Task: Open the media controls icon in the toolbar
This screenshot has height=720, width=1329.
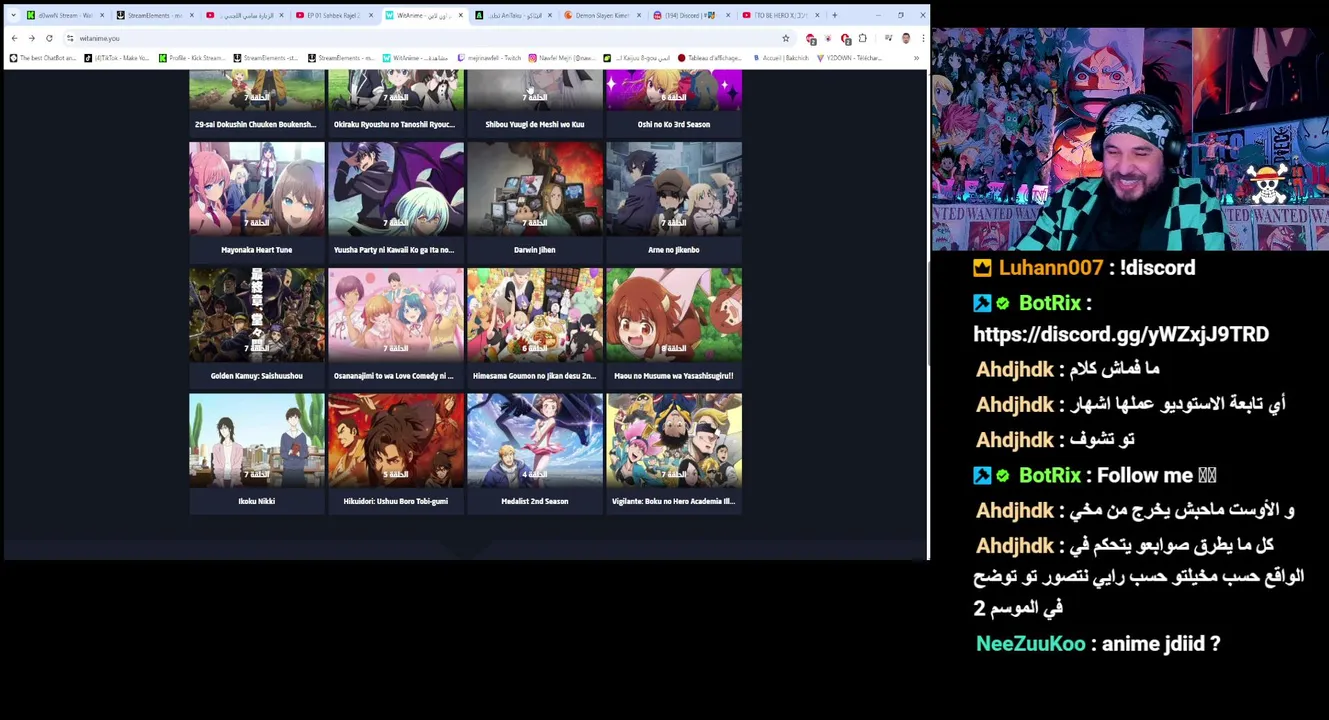Action: click(x=888, y=38)
